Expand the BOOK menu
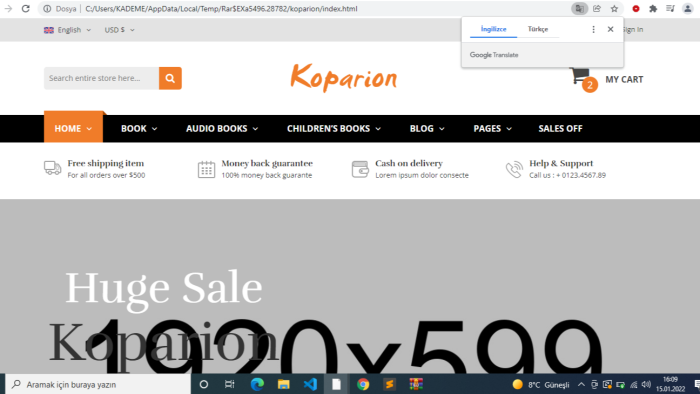 139,129
